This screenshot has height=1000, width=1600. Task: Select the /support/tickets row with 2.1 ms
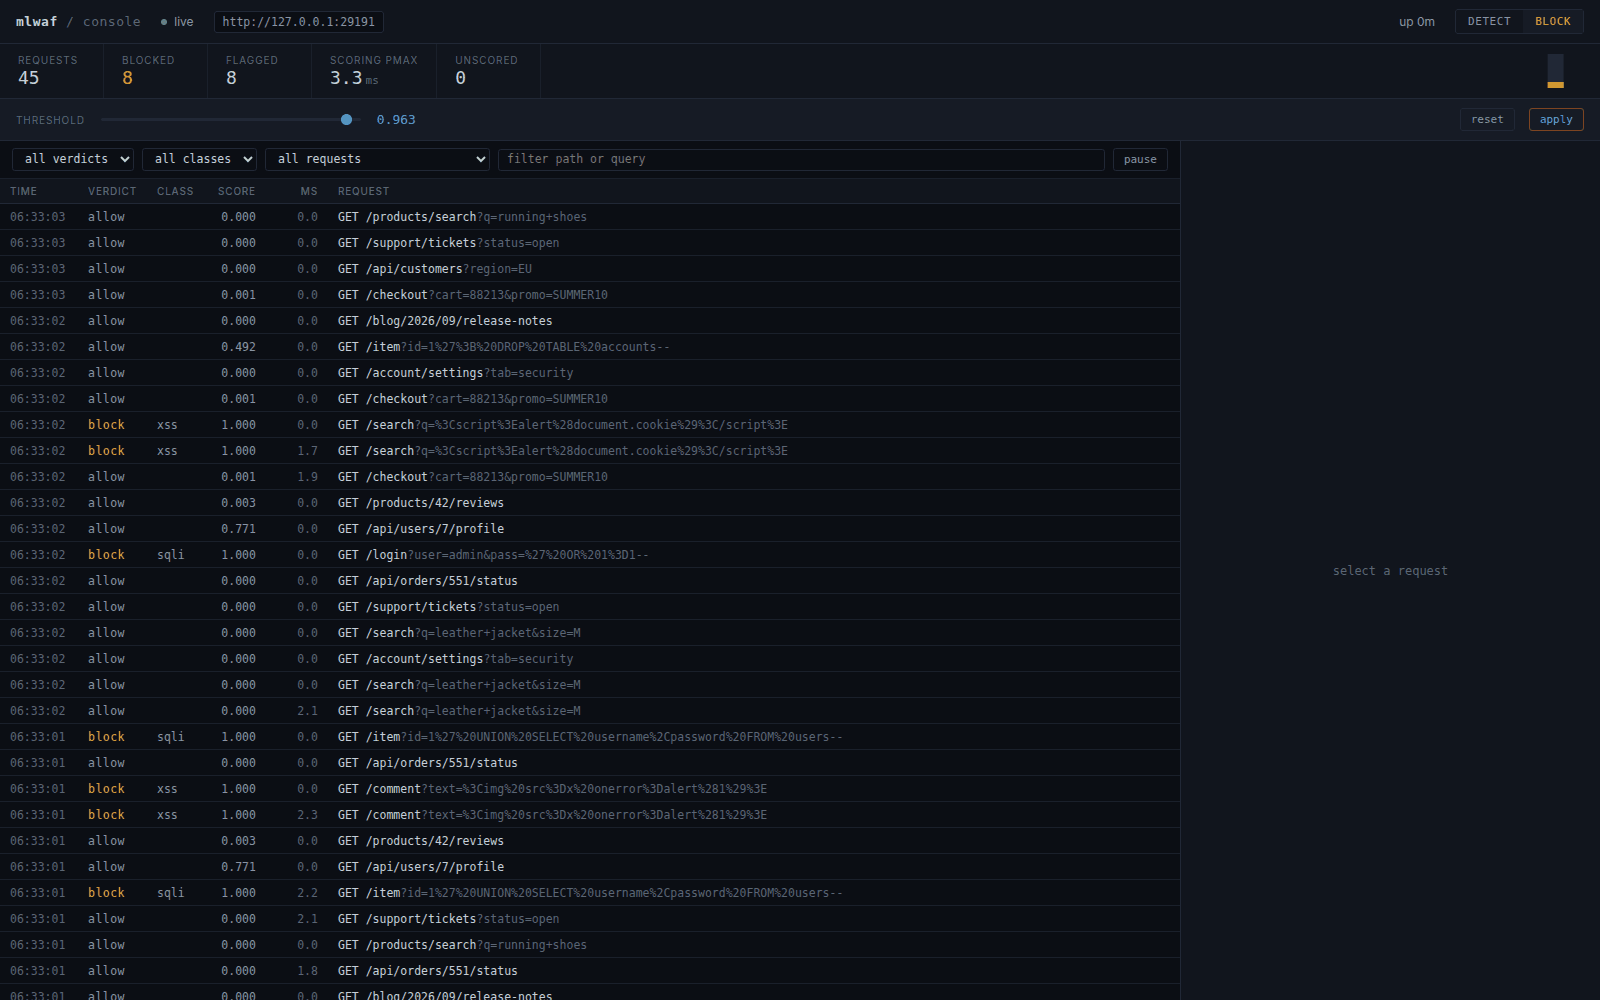coord(590,919)
